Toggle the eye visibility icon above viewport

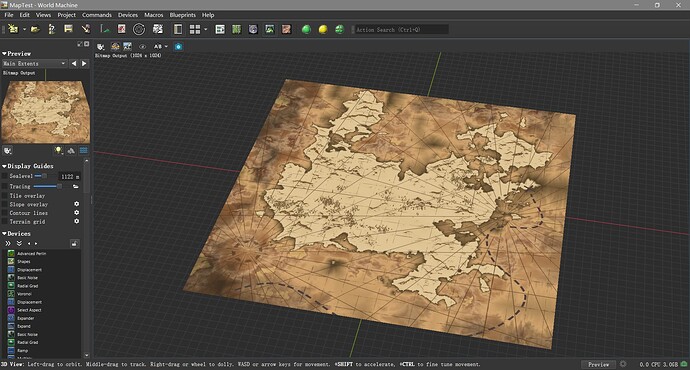coord(143,47)
